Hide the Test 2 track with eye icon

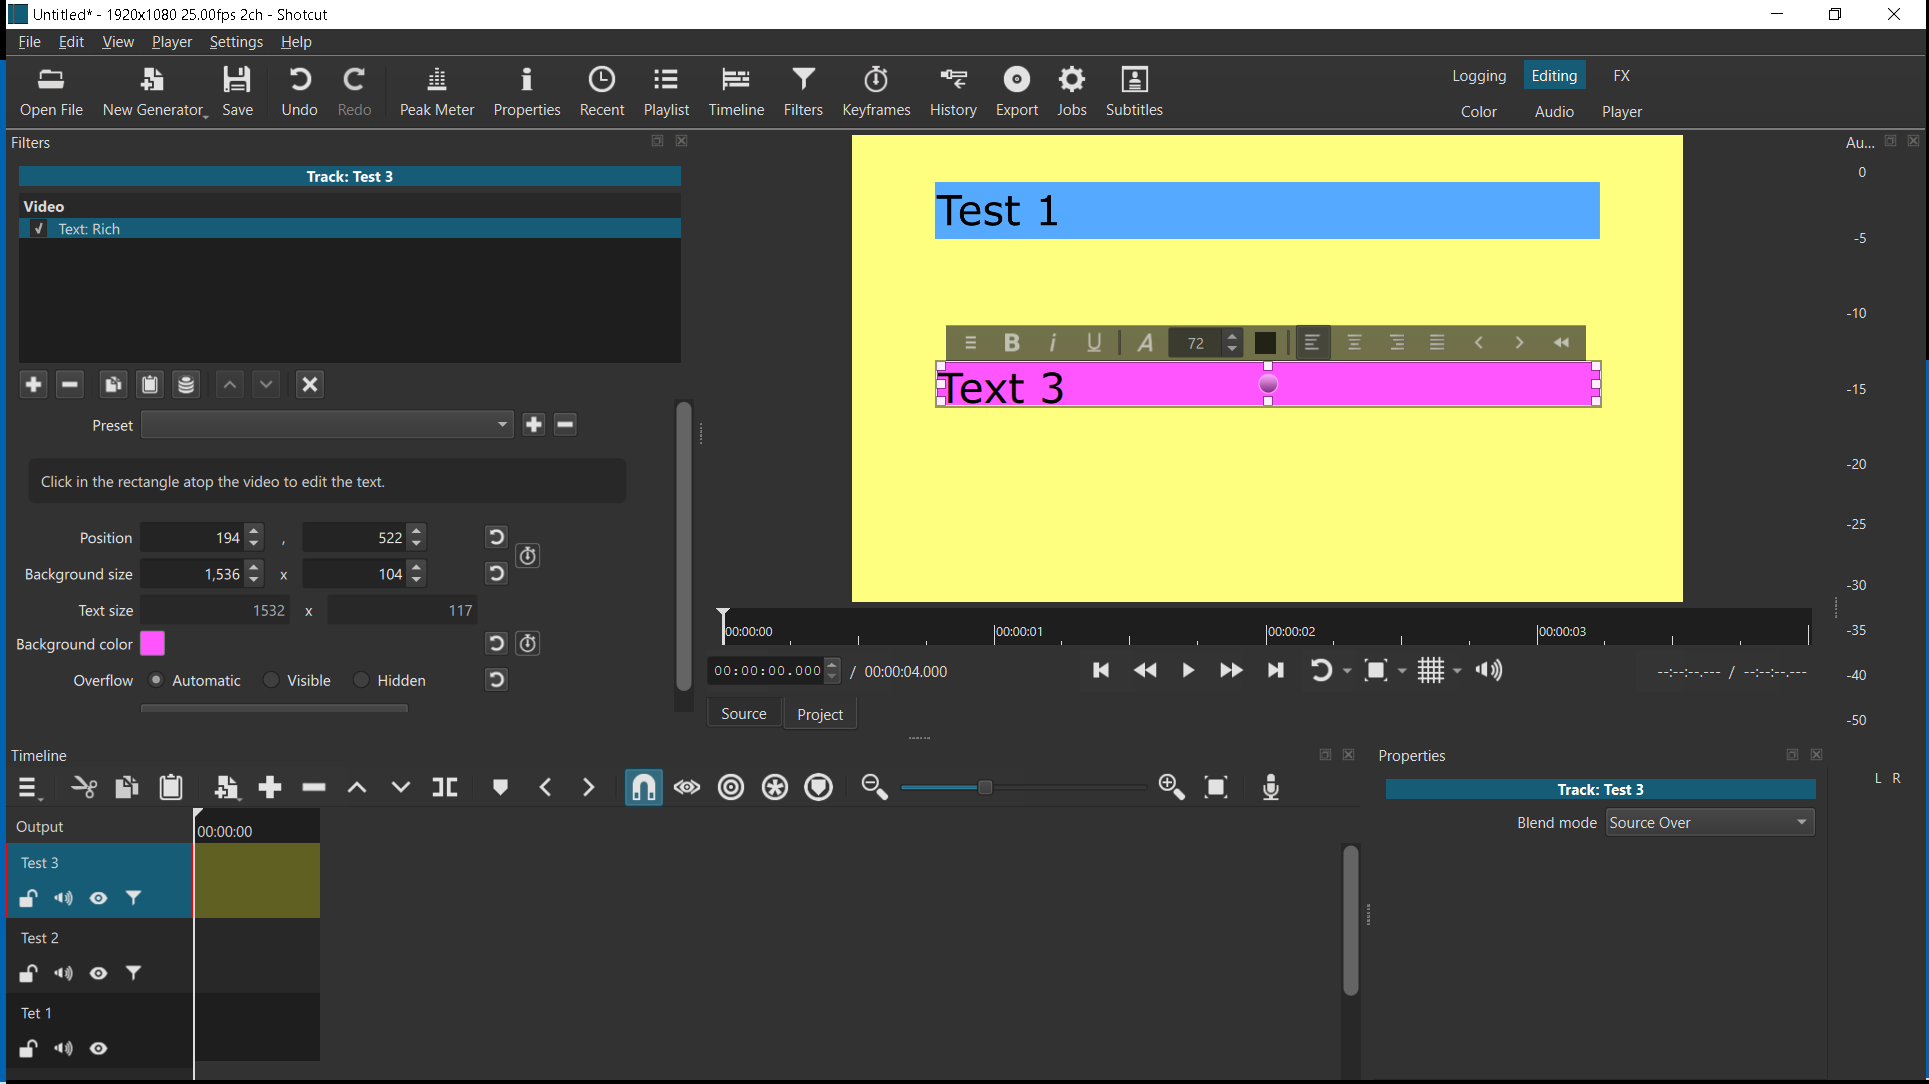[98, 973]
